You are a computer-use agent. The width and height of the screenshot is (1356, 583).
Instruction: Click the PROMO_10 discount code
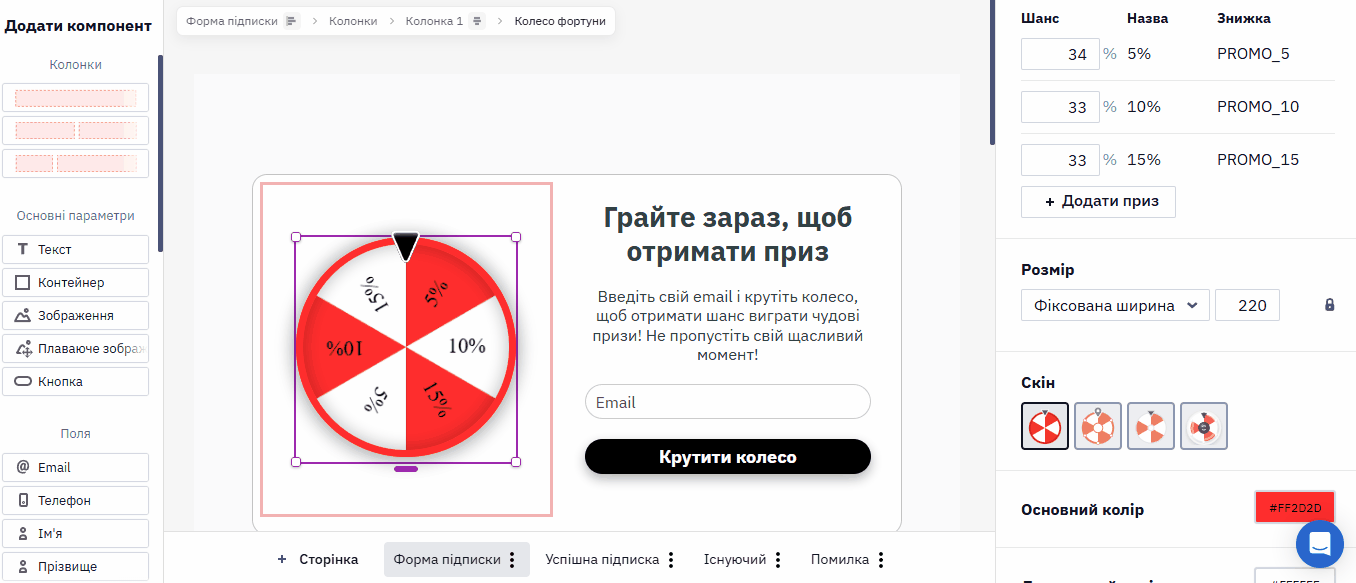tap(1258, 107)
